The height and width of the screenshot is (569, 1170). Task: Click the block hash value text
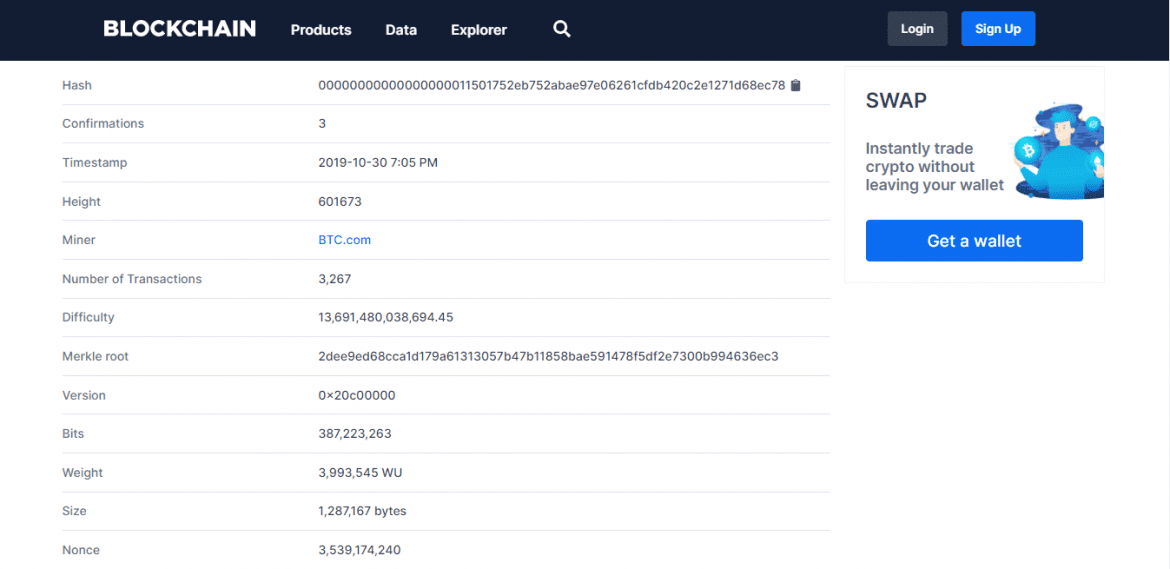[551, 85]
